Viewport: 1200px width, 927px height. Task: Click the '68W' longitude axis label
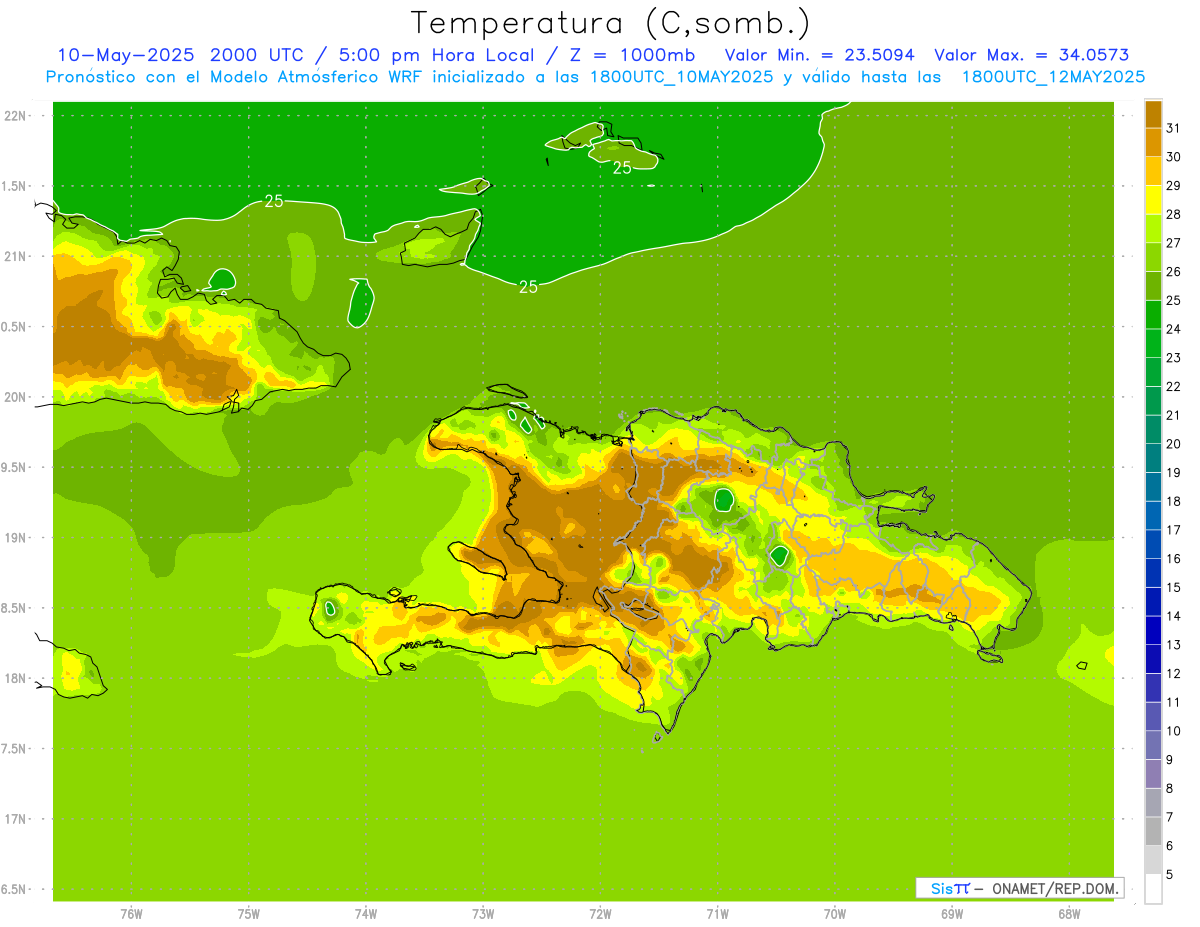[1069, 914]
